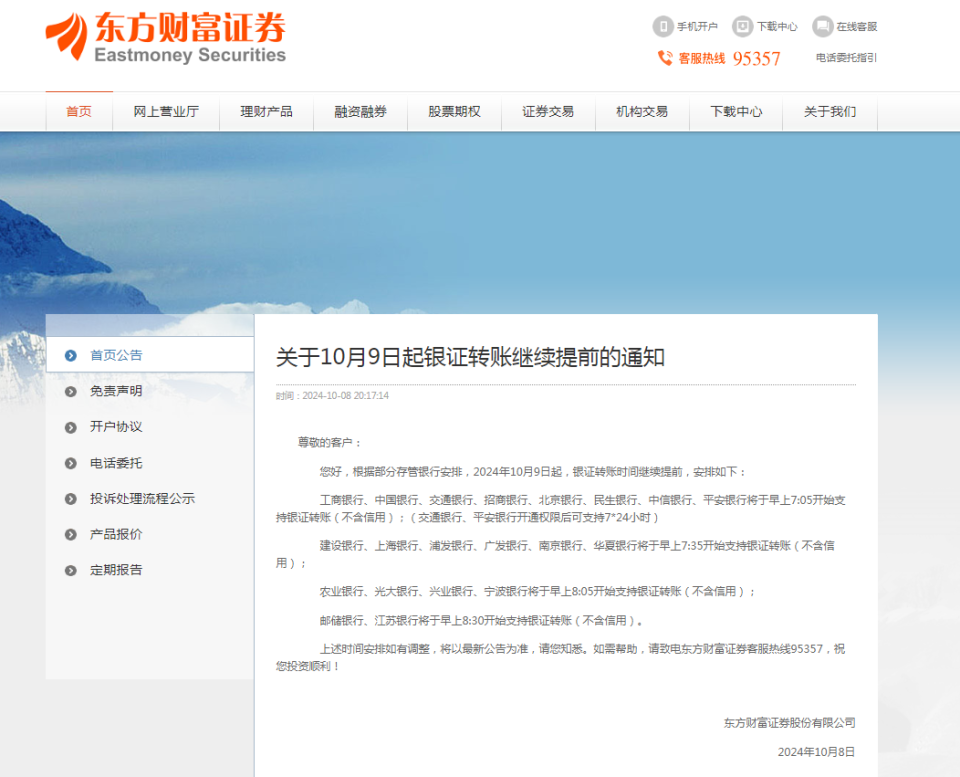Click the arrow icon beside 定期报告
This screenshot has height=777, width=960.
(x=70, y=570)
